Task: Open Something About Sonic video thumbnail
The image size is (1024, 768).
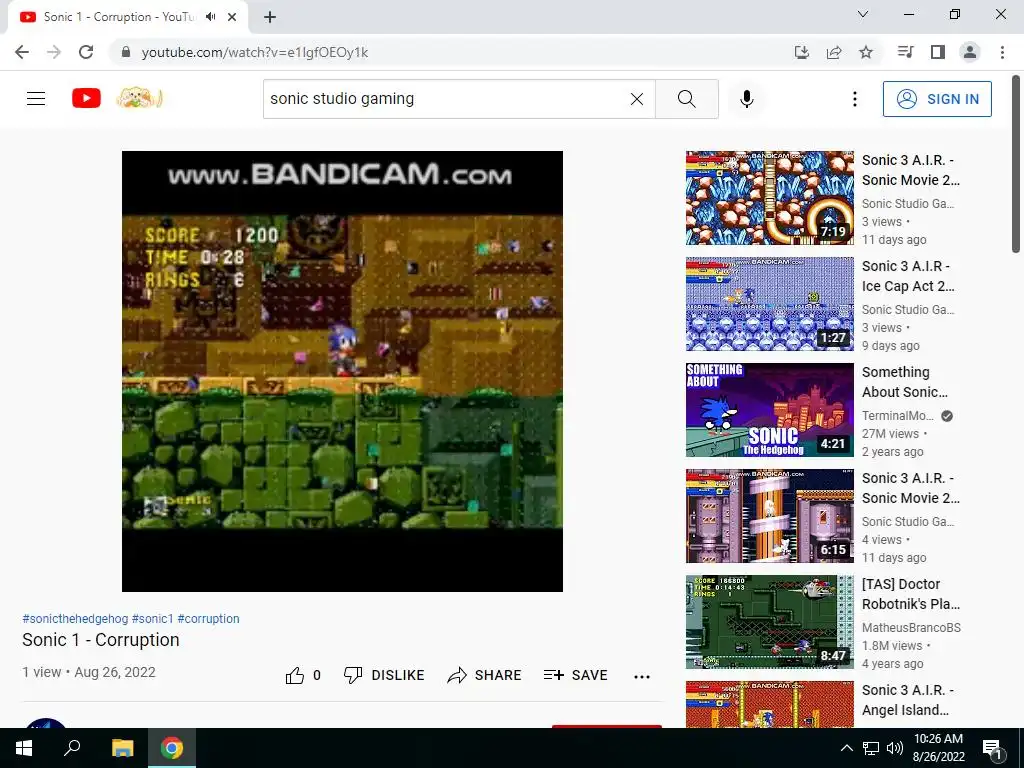Action: tap(769, 410)
